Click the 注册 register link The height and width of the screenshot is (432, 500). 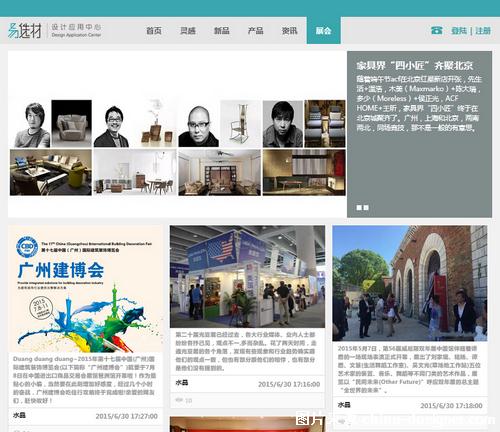coord(483,31)
